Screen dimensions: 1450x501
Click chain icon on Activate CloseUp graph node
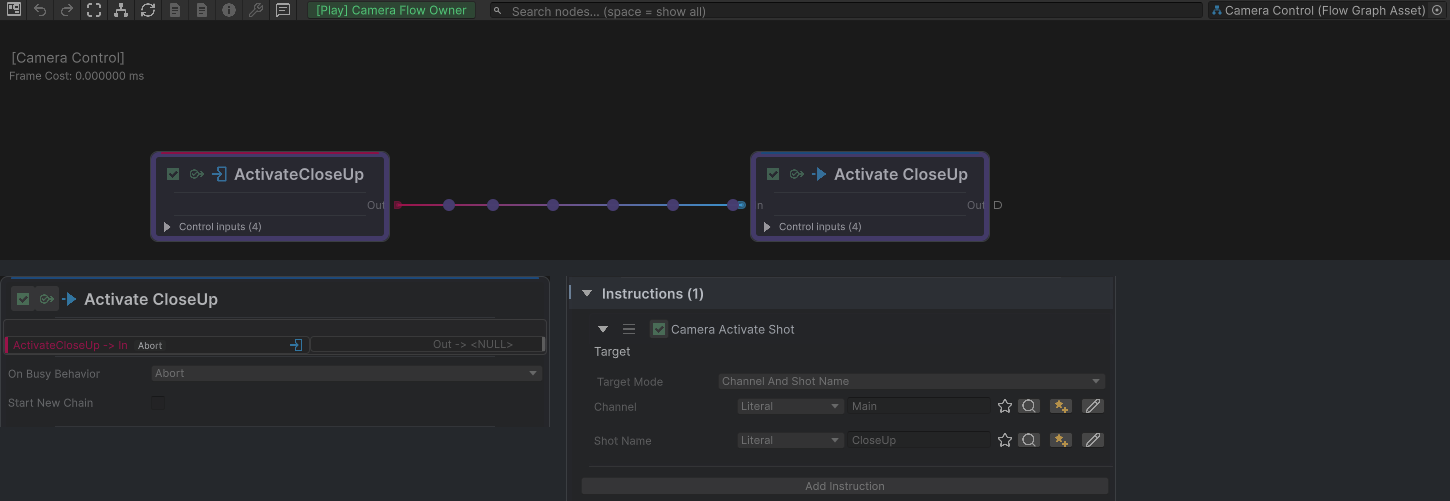click(x=797, y=174)
